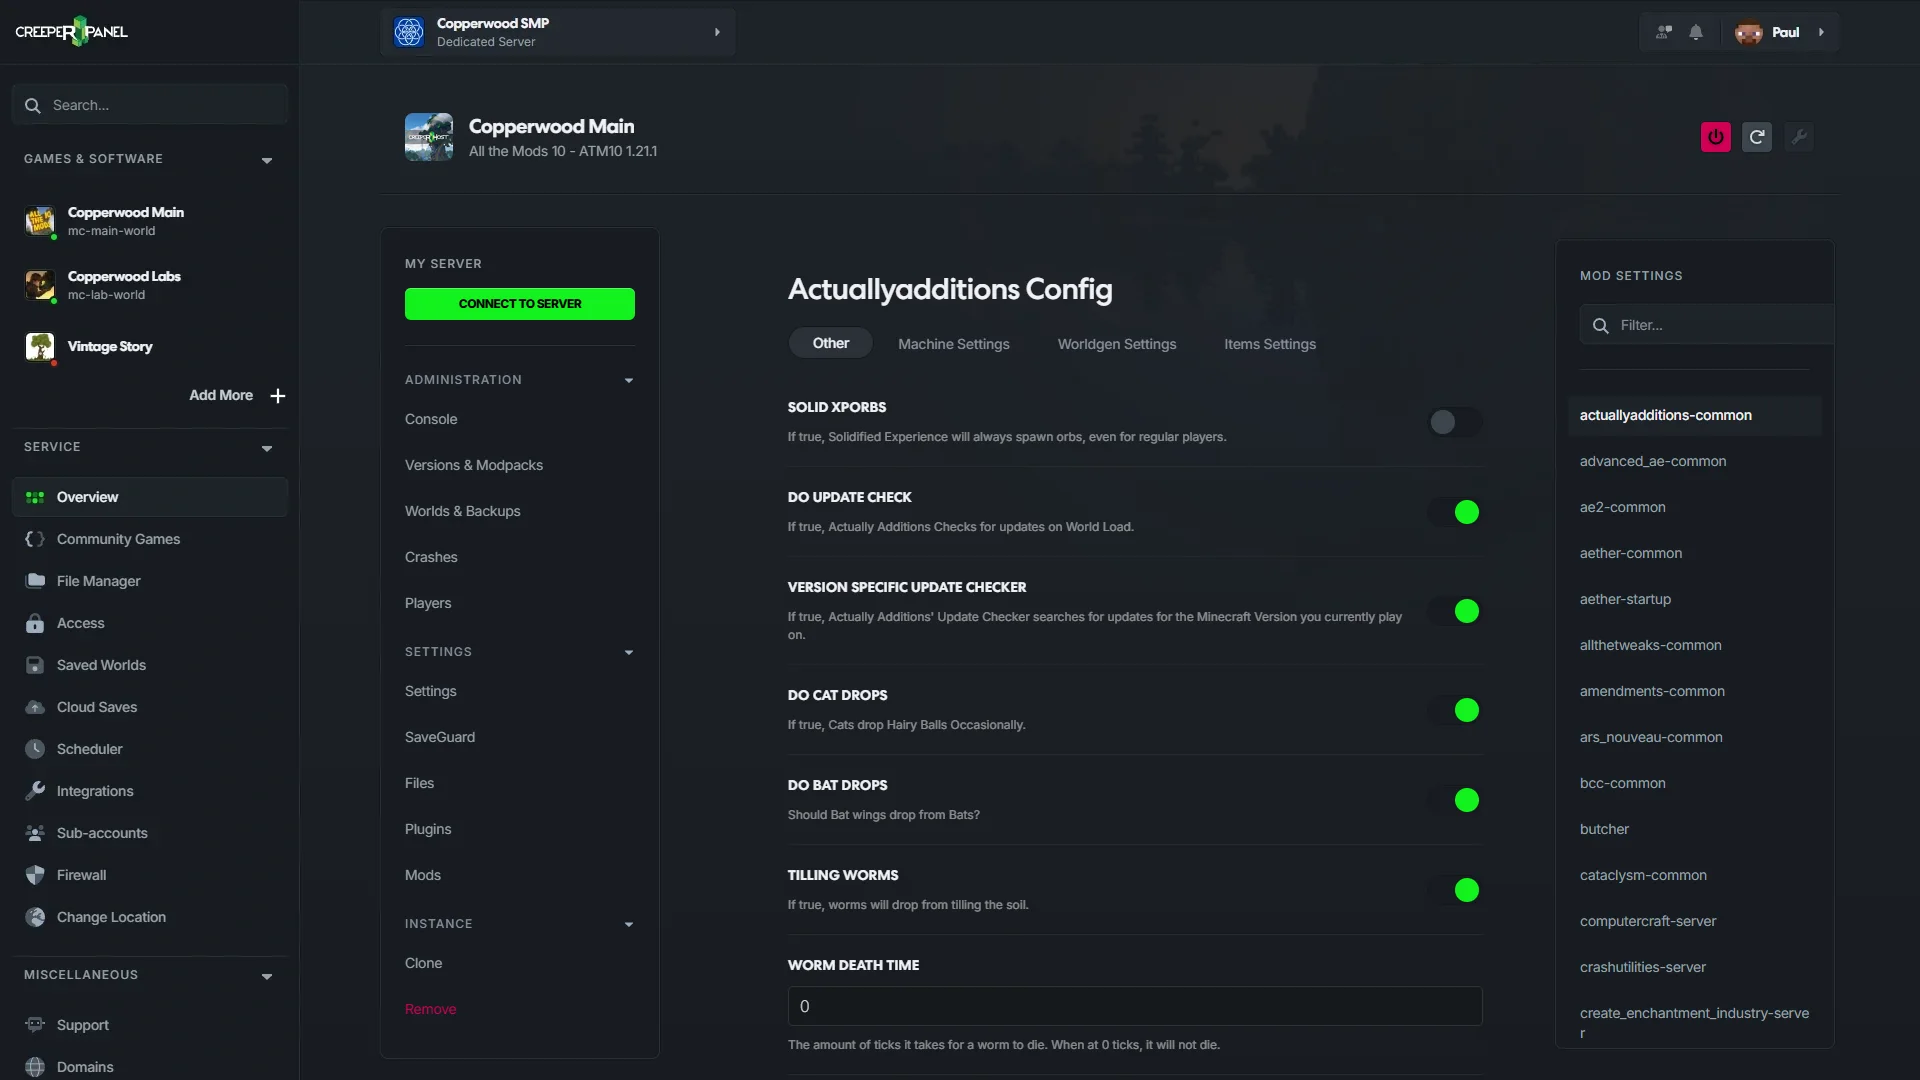Click the File Manager folder icon
The width and height of the screenshot is (1920, 1080).
point(35,581)
